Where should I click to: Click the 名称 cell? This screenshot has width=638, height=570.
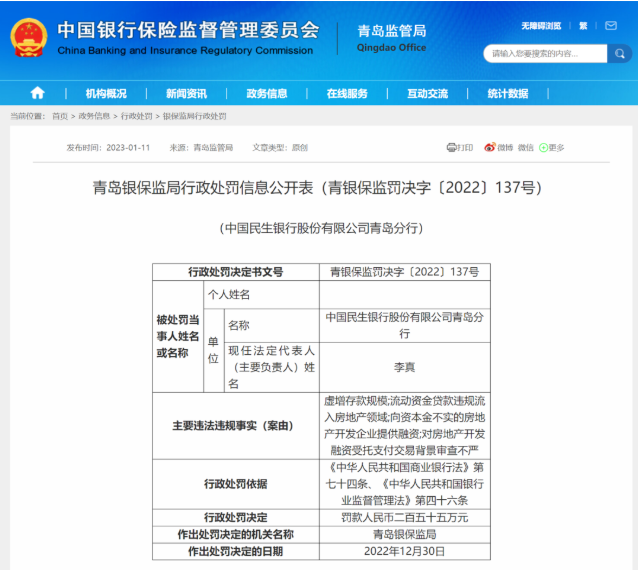pos(271,325)
